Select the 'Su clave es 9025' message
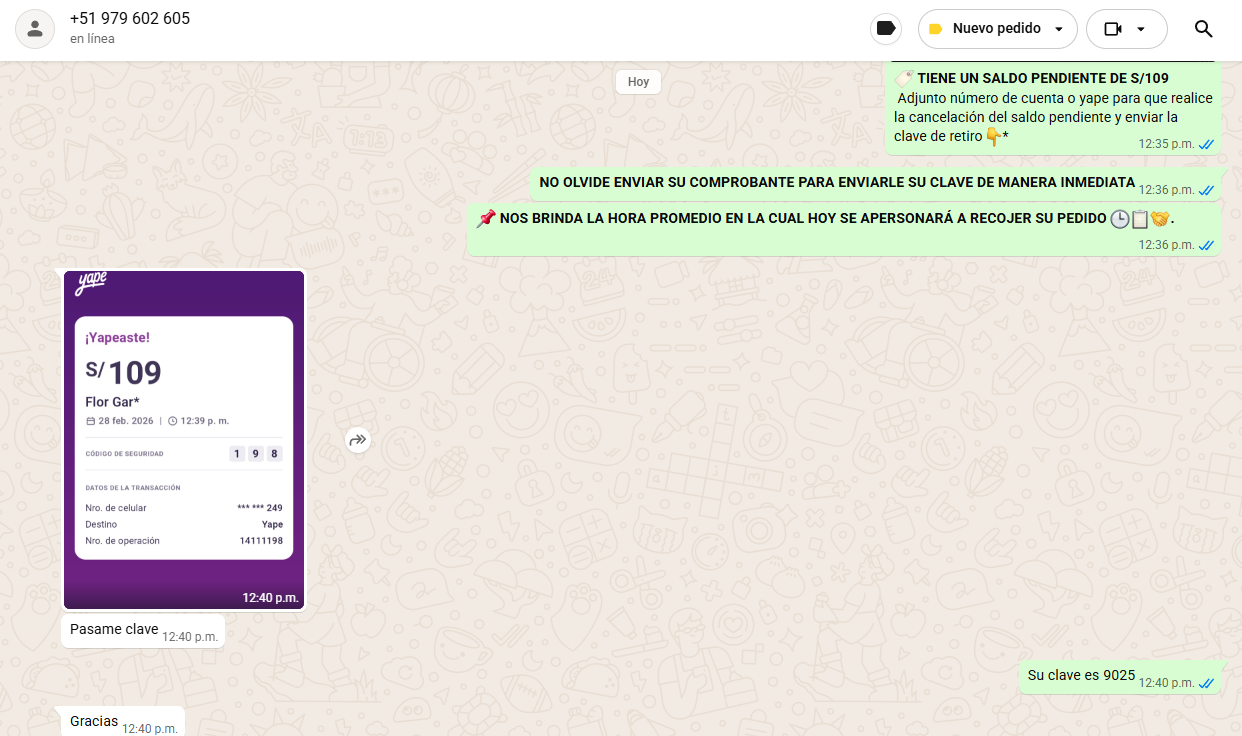The image size is (1242, 736). pyautogui.click(x=1081, y=675)
